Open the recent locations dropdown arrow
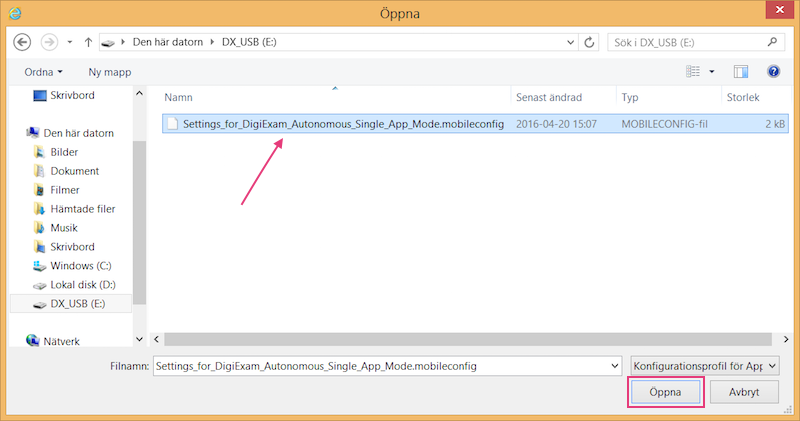This screenshot has height=421, width=800. [70, 42]
